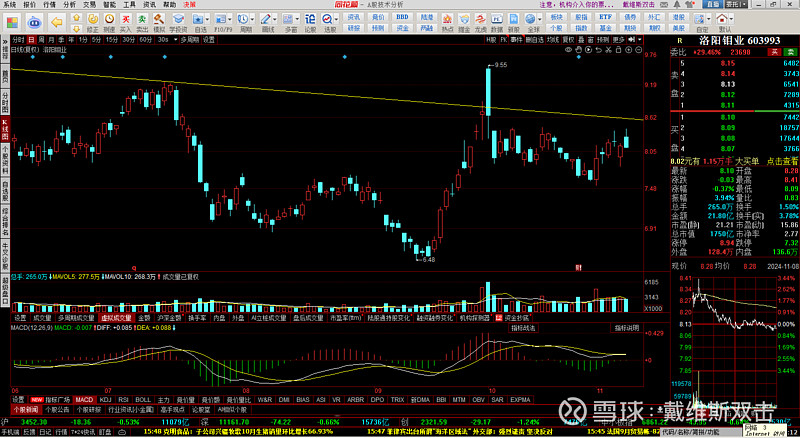Open the 行情 menu
The image size is (800, 438).
click(49, 5)
